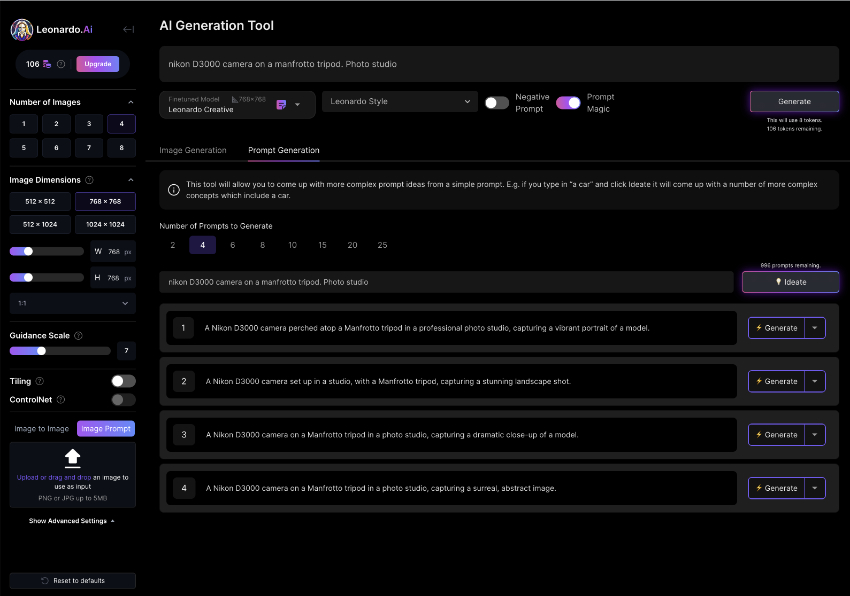Click the Guidance Scale value box
Viewport: 850px width, 596px height.
126,351
